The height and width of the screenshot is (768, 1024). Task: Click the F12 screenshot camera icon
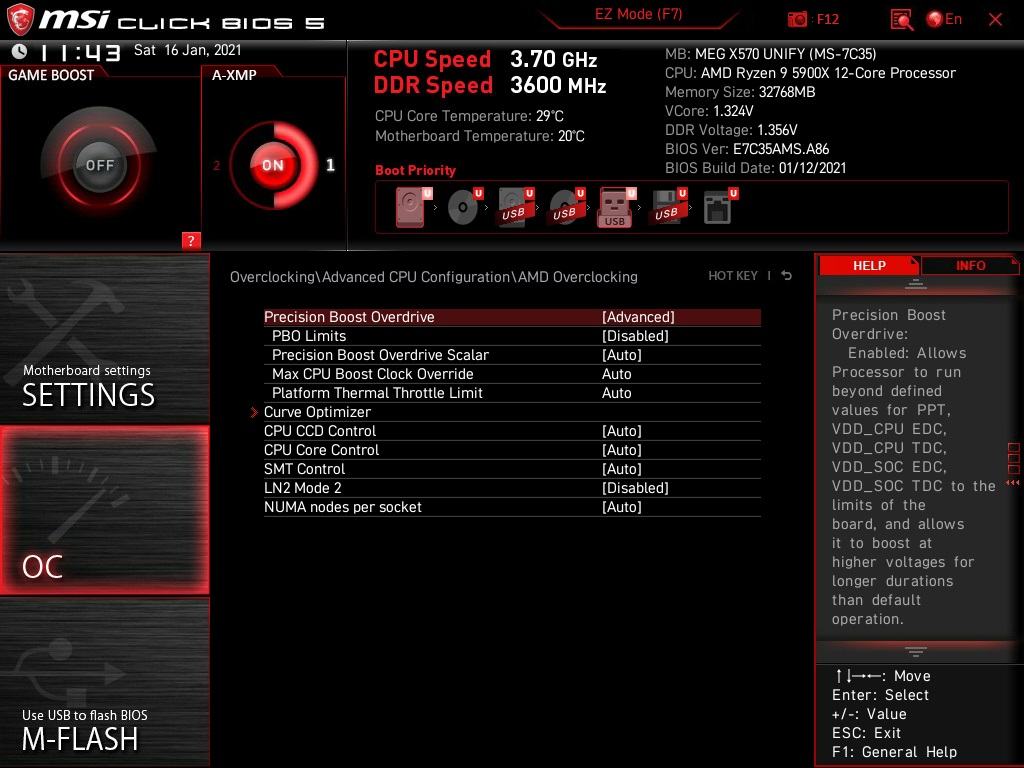click(x=797, y=19)
